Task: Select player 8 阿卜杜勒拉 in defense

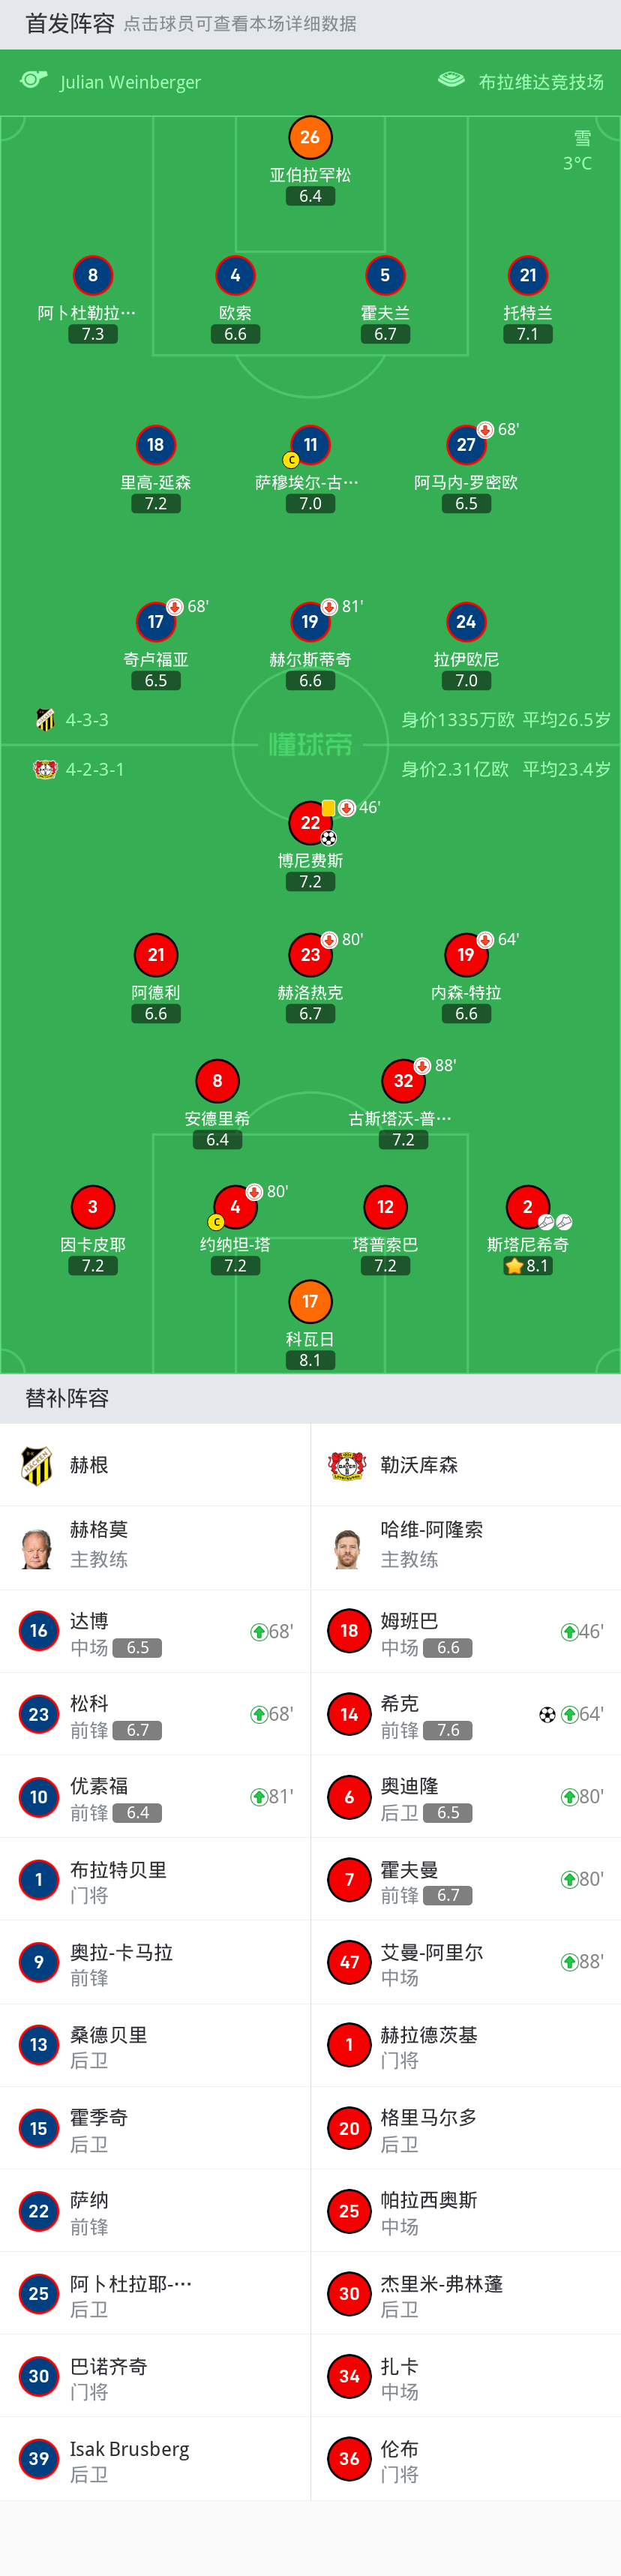Action: (93, 276)
